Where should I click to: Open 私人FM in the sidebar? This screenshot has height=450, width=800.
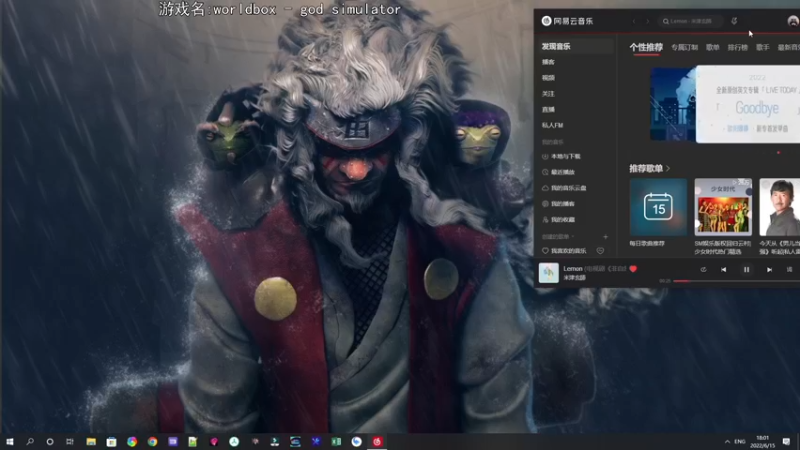click(x=553, y=126)
